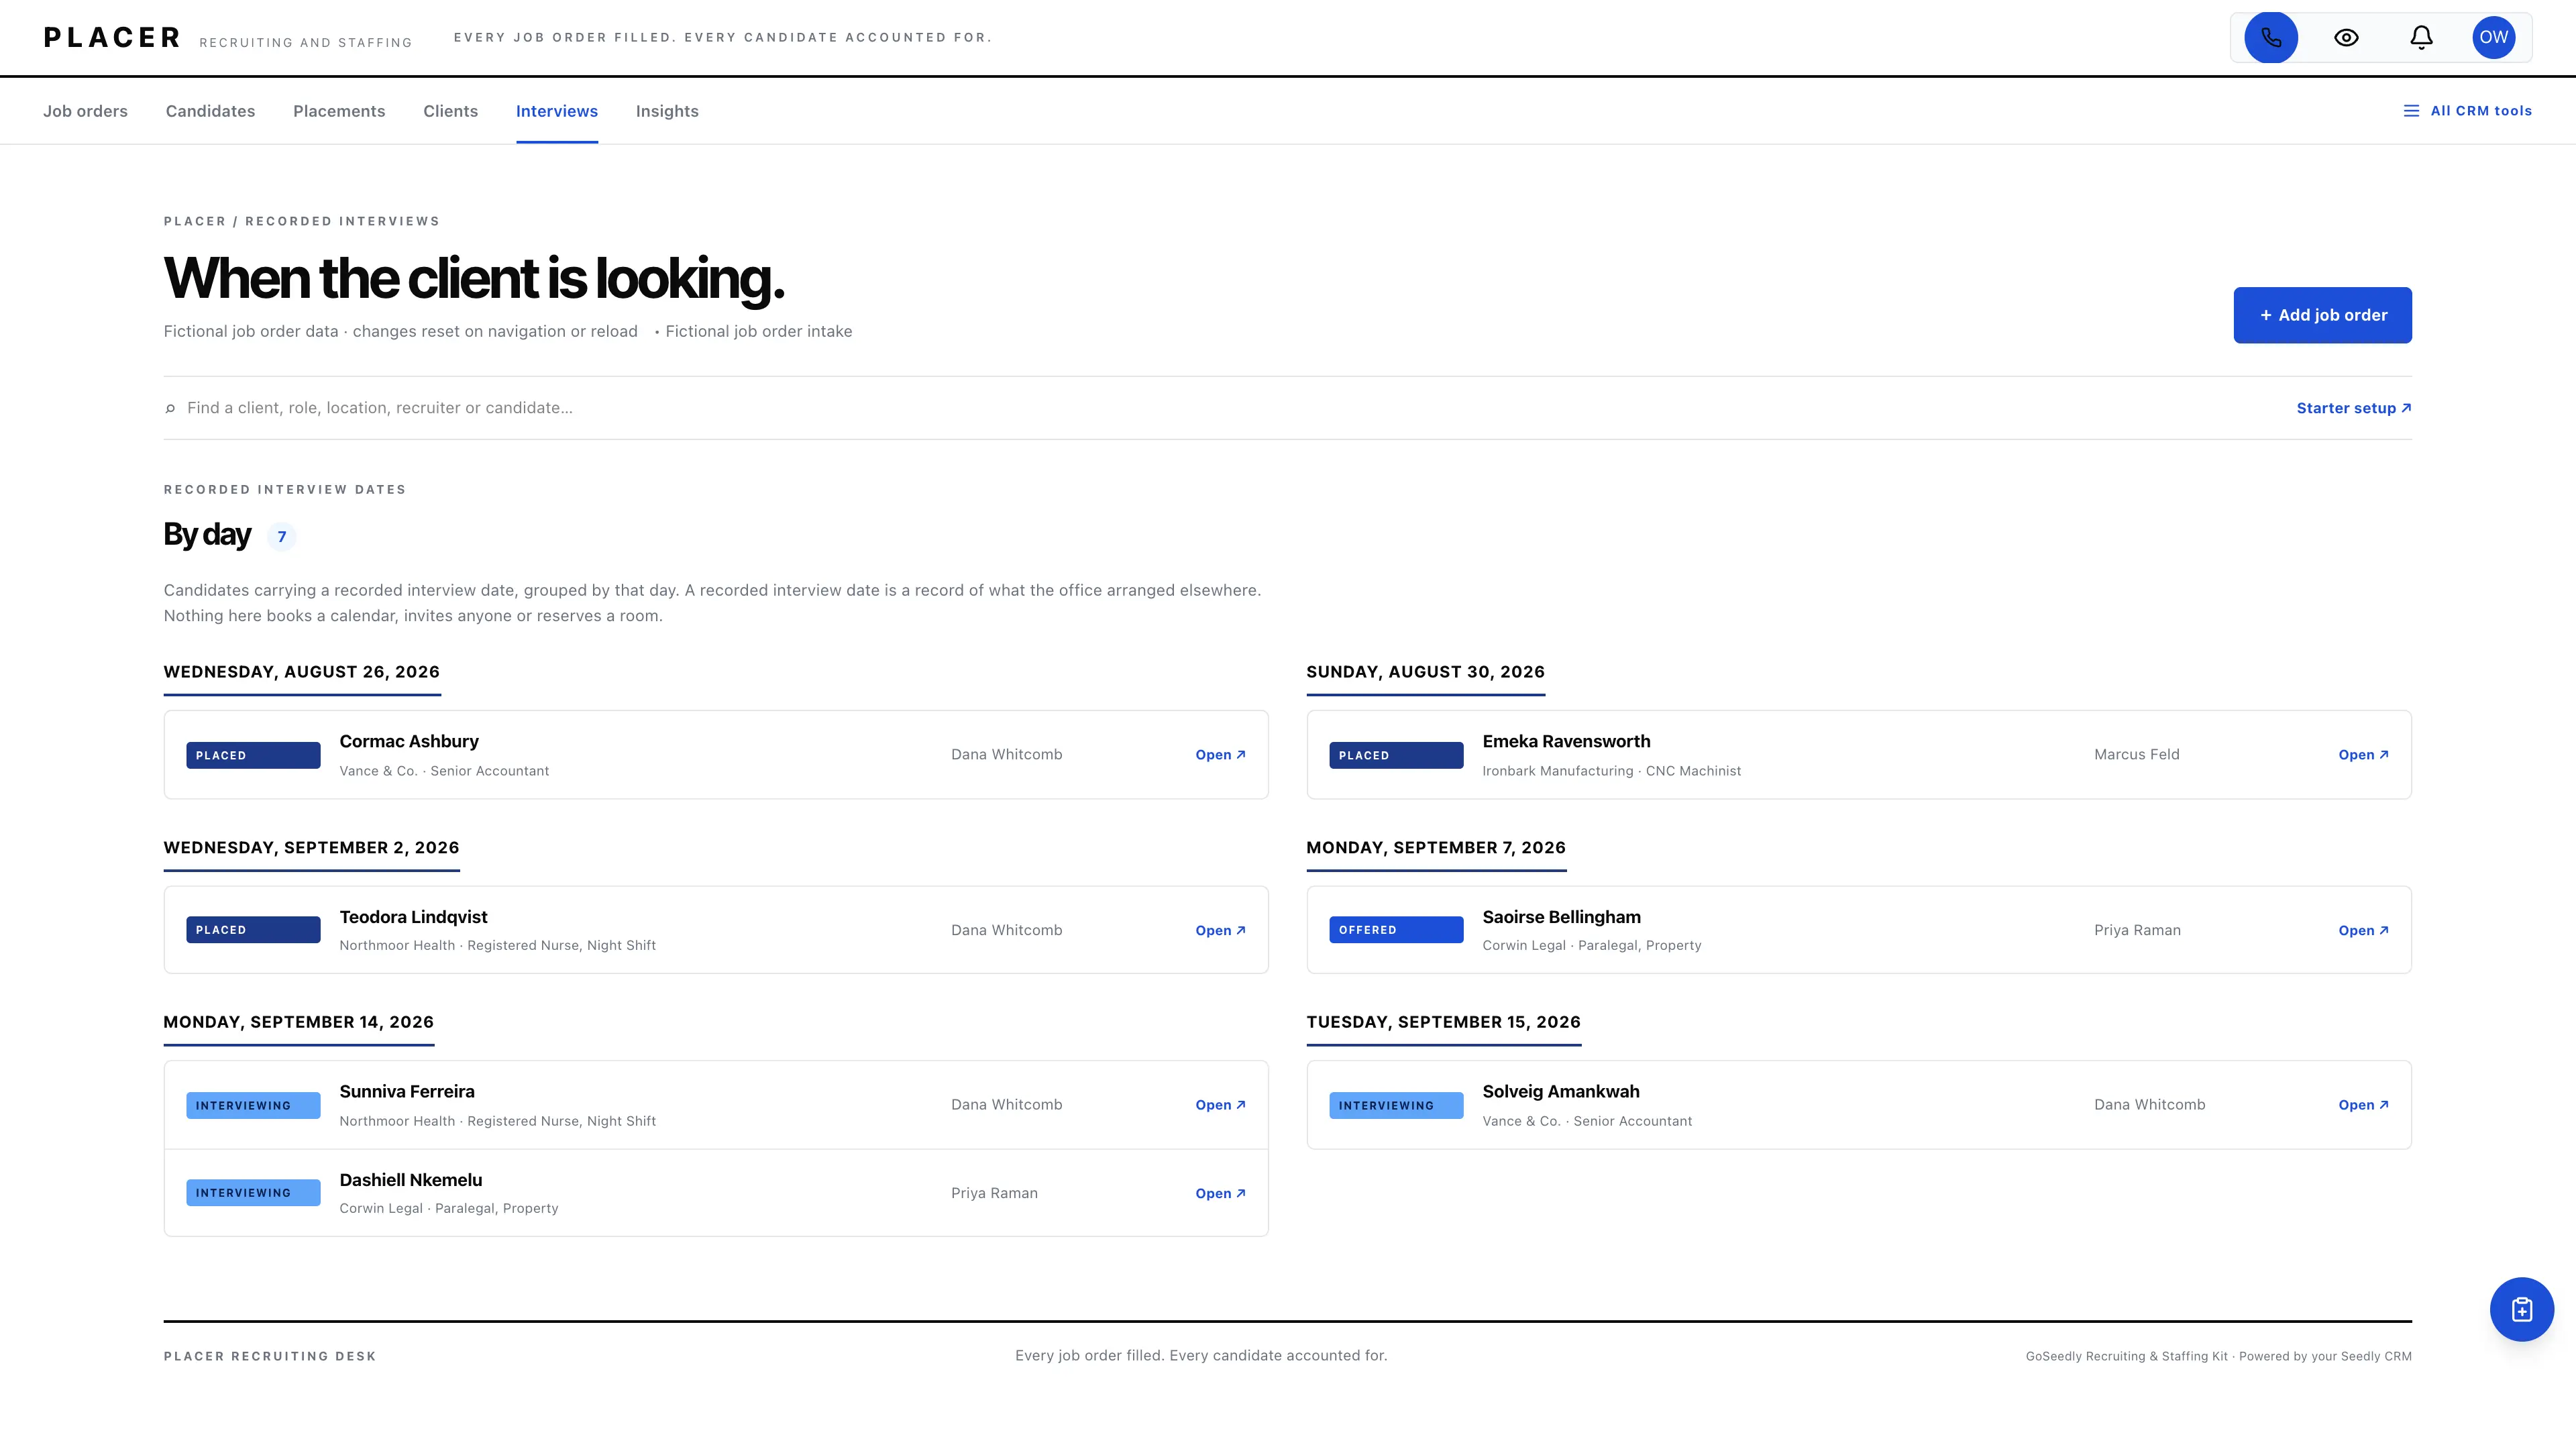Click the name Sunniva Ferreira

(407, 1091)
